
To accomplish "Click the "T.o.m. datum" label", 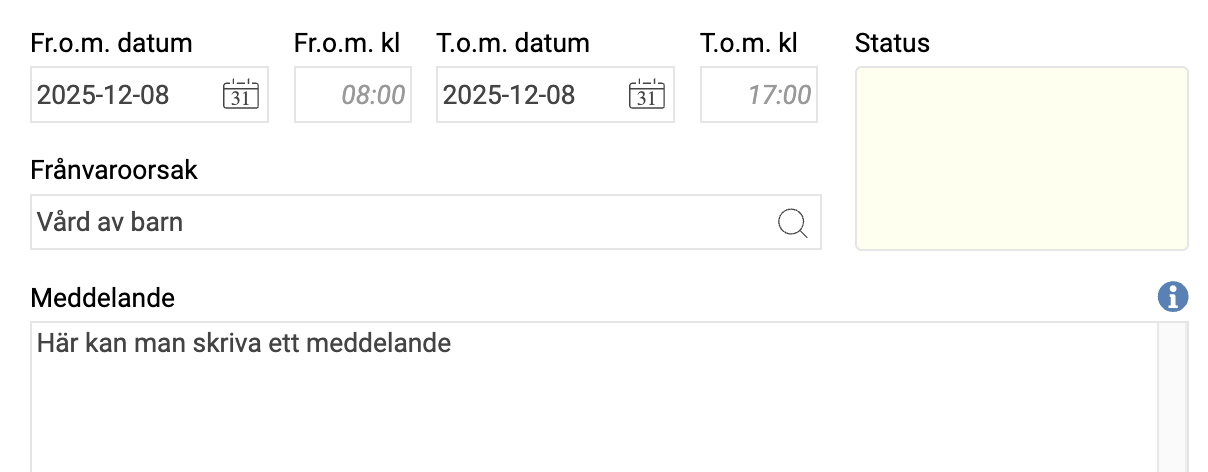I will 513,44.
